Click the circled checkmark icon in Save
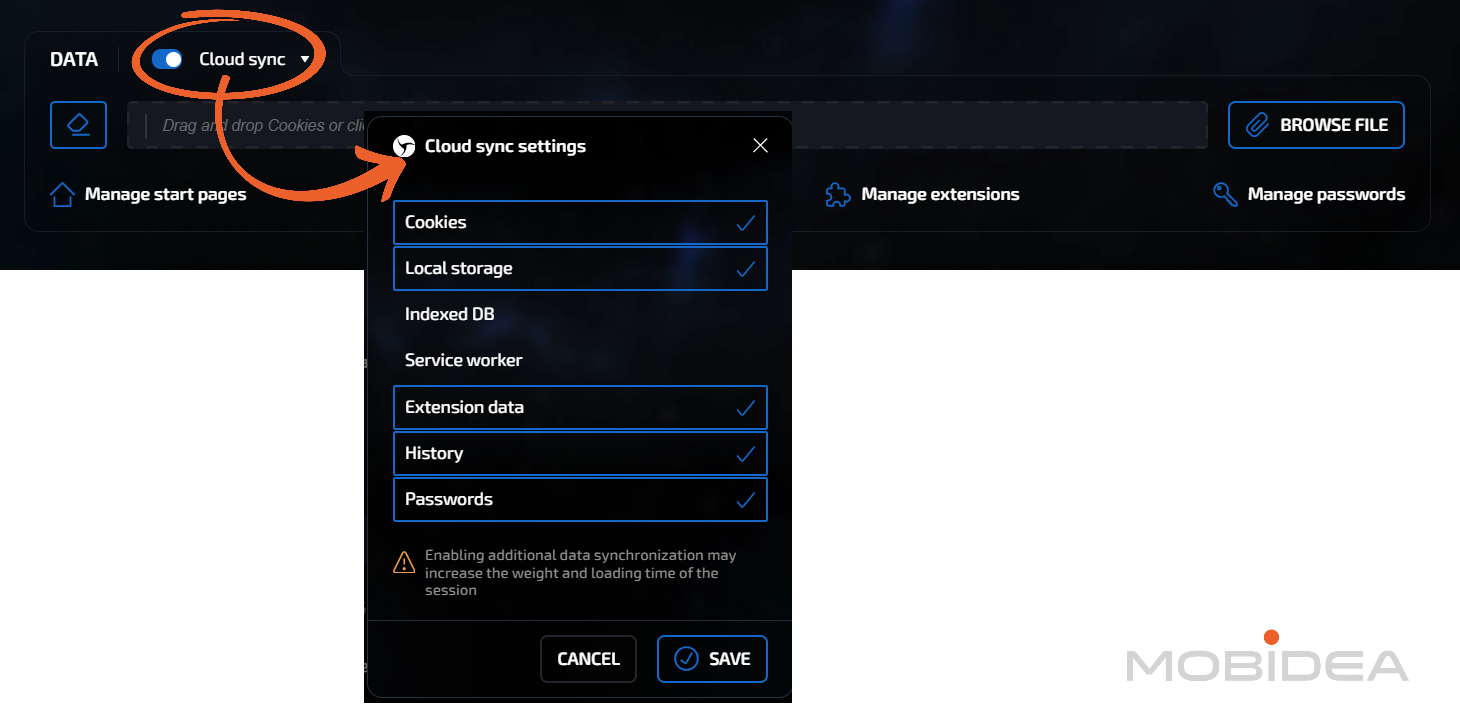The image size is (1460, 719). point(686,659)
